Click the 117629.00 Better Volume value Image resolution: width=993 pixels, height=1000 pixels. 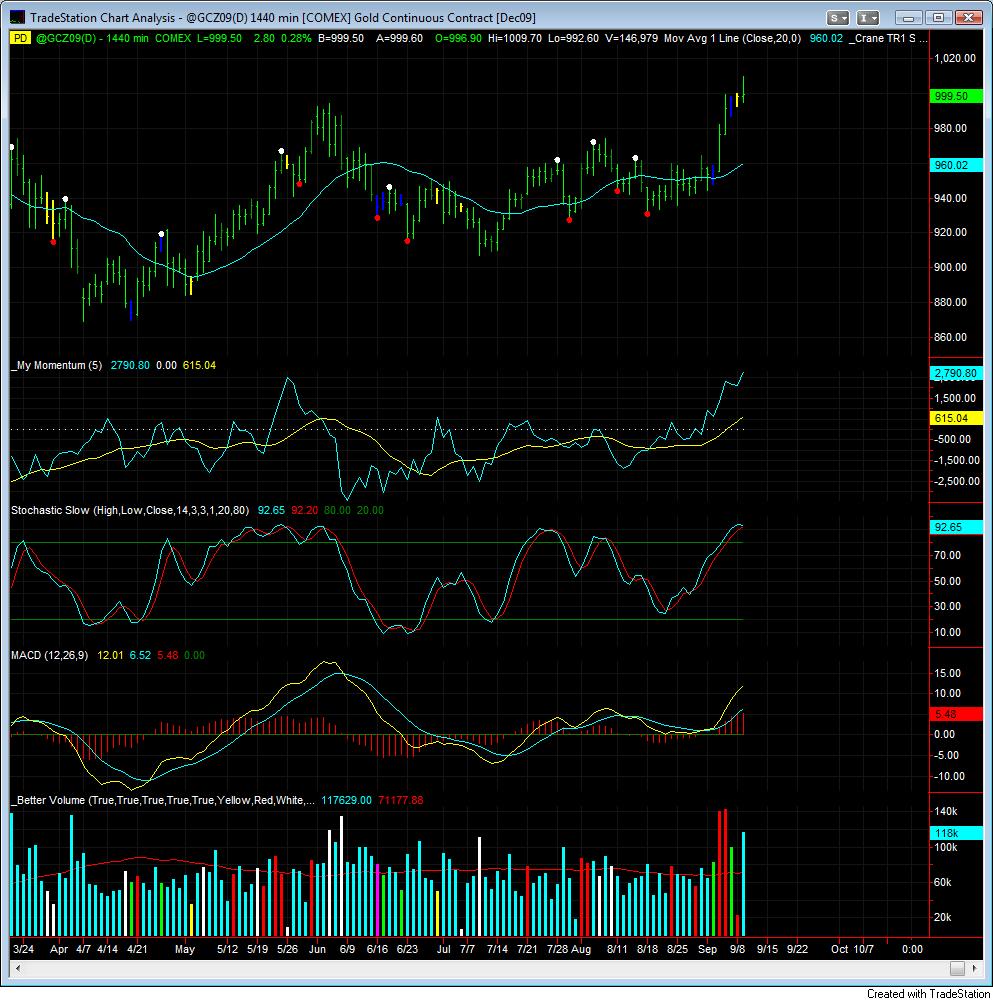click(x=346, y=800)
